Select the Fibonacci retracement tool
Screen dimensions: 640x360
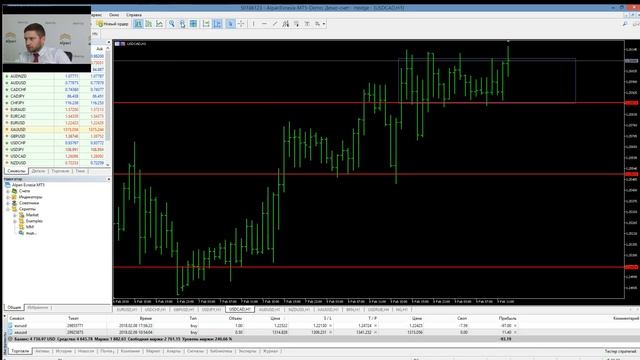click(x=296, y=24)
